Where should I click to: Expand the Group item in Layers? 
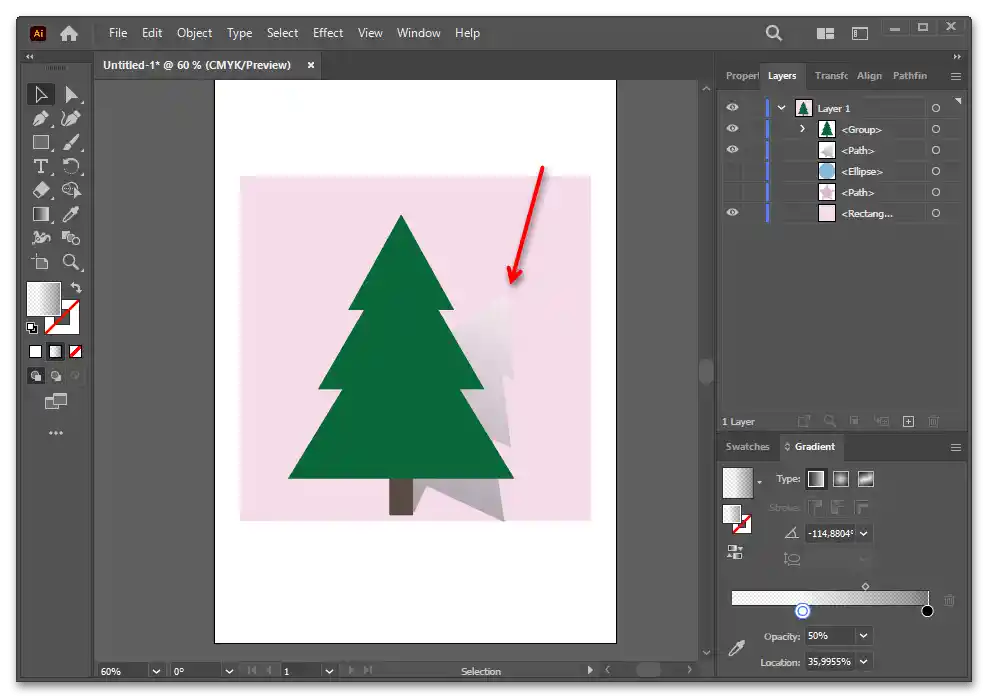pos(802,129)
